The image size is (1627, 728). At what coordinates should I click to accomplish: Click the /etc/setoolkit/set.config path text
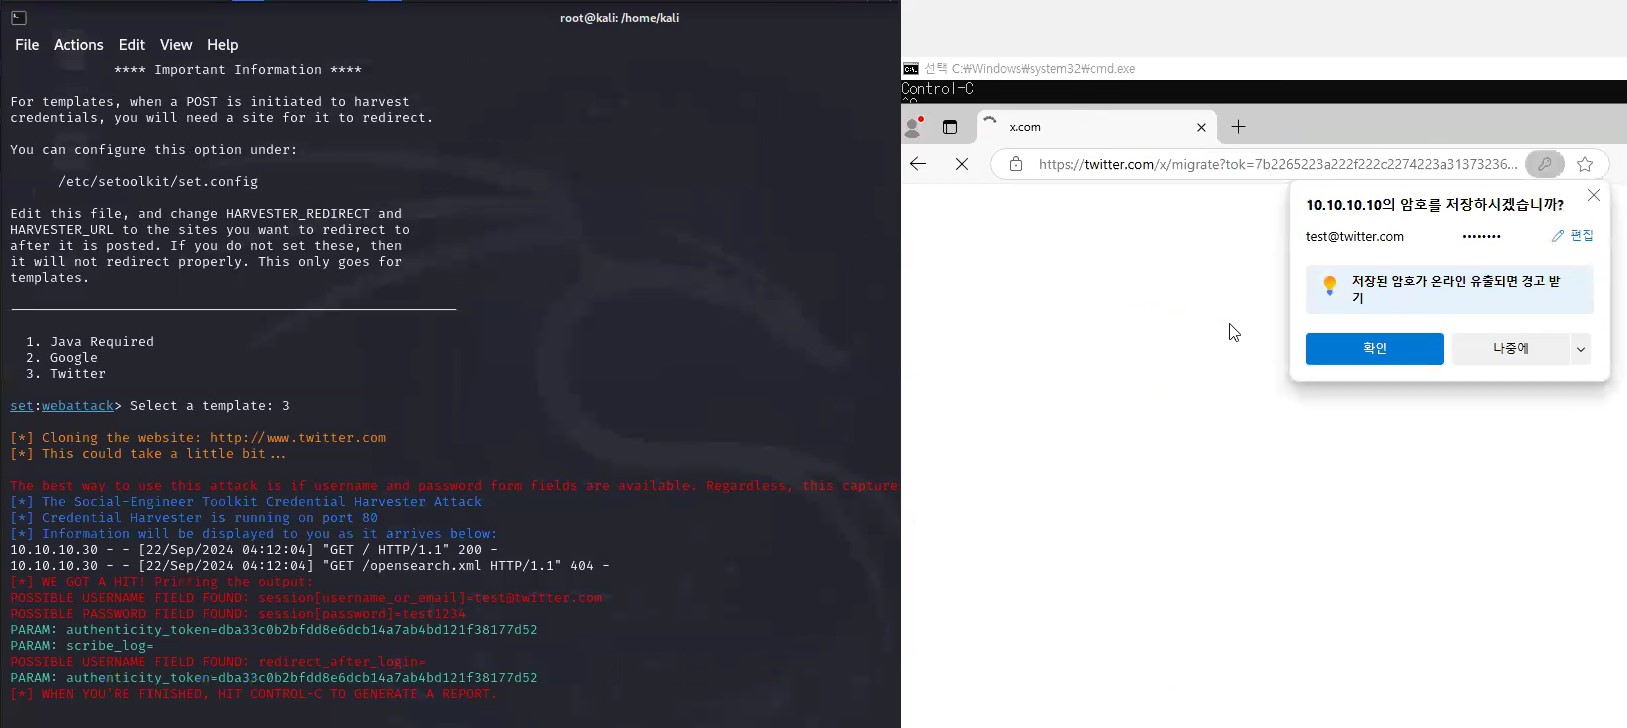point(158,182)
